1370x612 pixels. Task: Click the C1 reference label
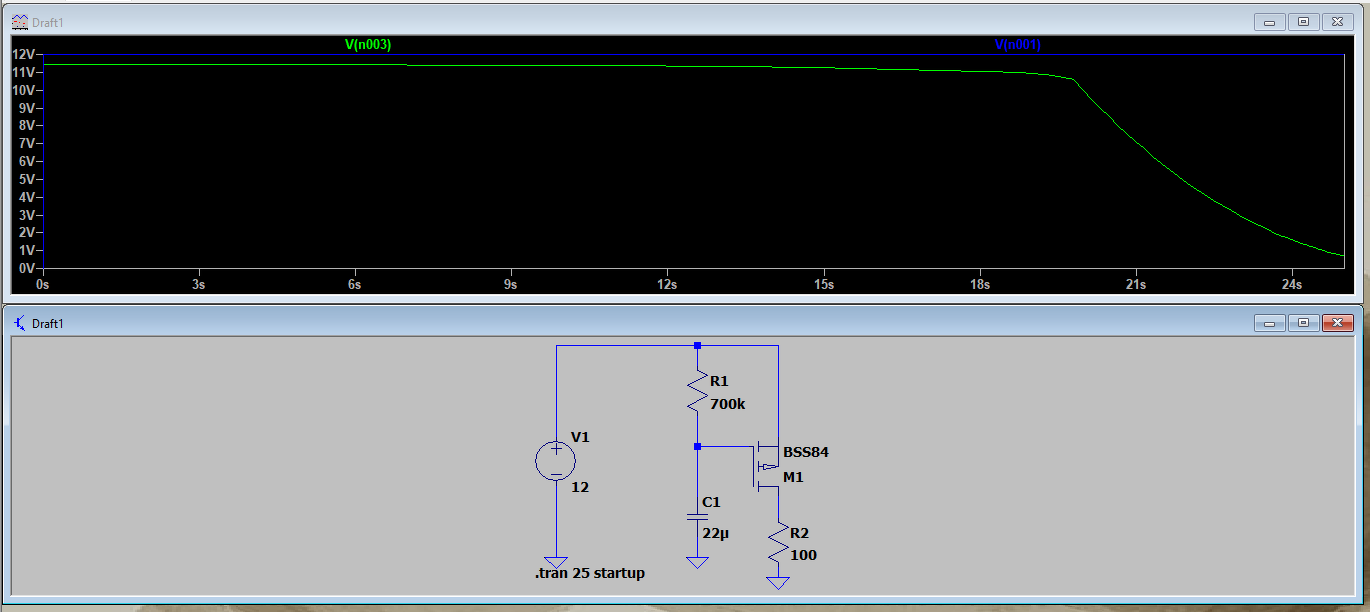click(x=711, y=502)
